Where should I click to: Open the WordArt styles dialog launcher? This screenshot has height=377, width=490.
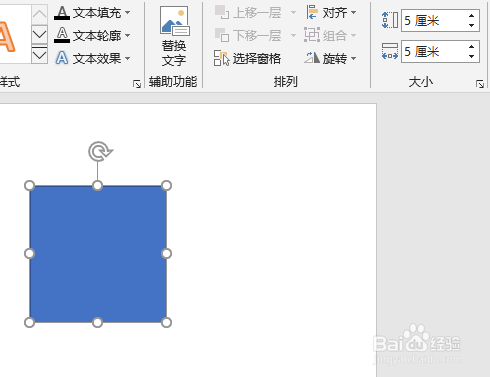[x=137, y=84]
